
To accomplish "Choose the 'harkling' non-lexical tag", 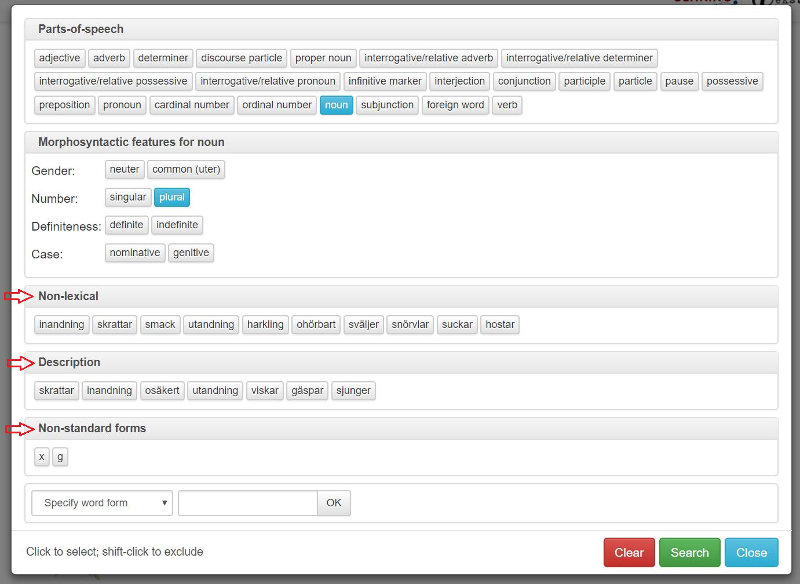I will tap(266, 324).
